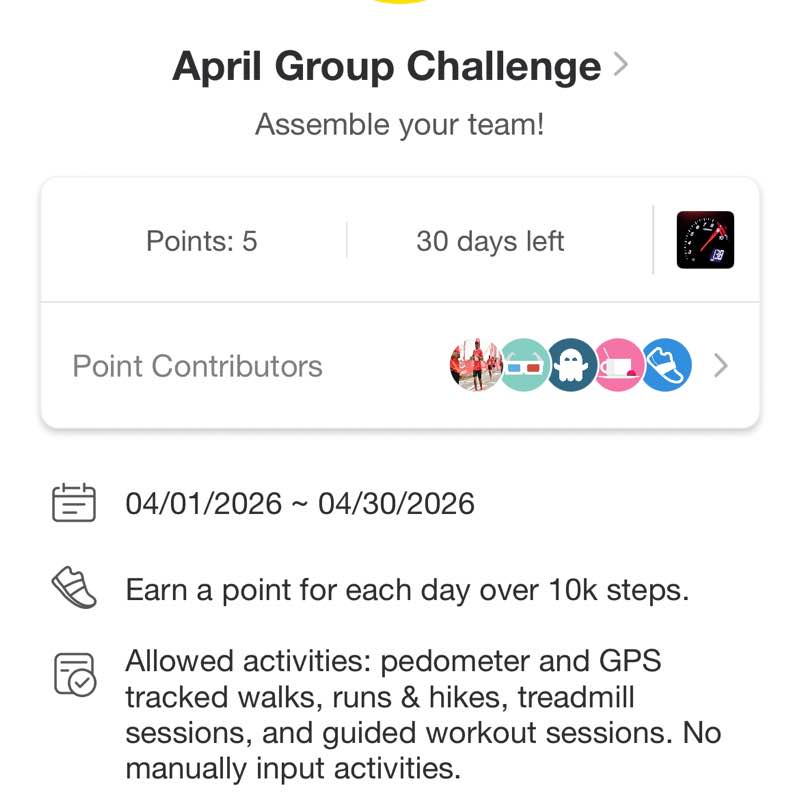Click the Assemble your team! subtitle

click(x=400, y=125)
